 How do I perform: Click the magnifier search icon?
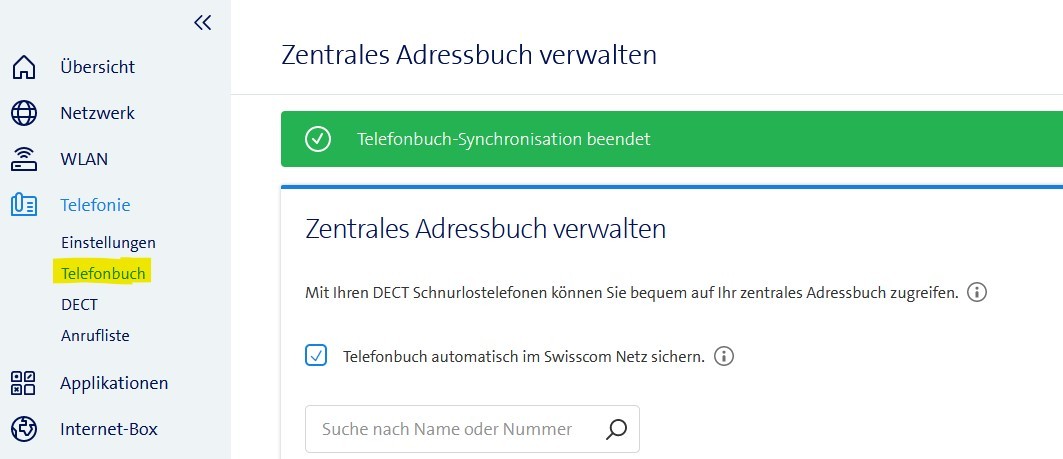pyautogui.click(x=617, y=429)
